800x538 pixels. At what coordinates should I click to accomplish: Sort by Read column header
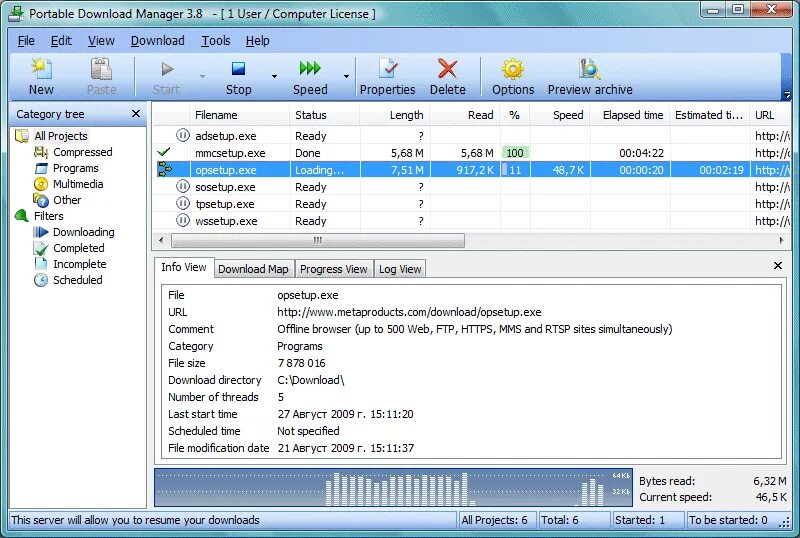point(465,115)
